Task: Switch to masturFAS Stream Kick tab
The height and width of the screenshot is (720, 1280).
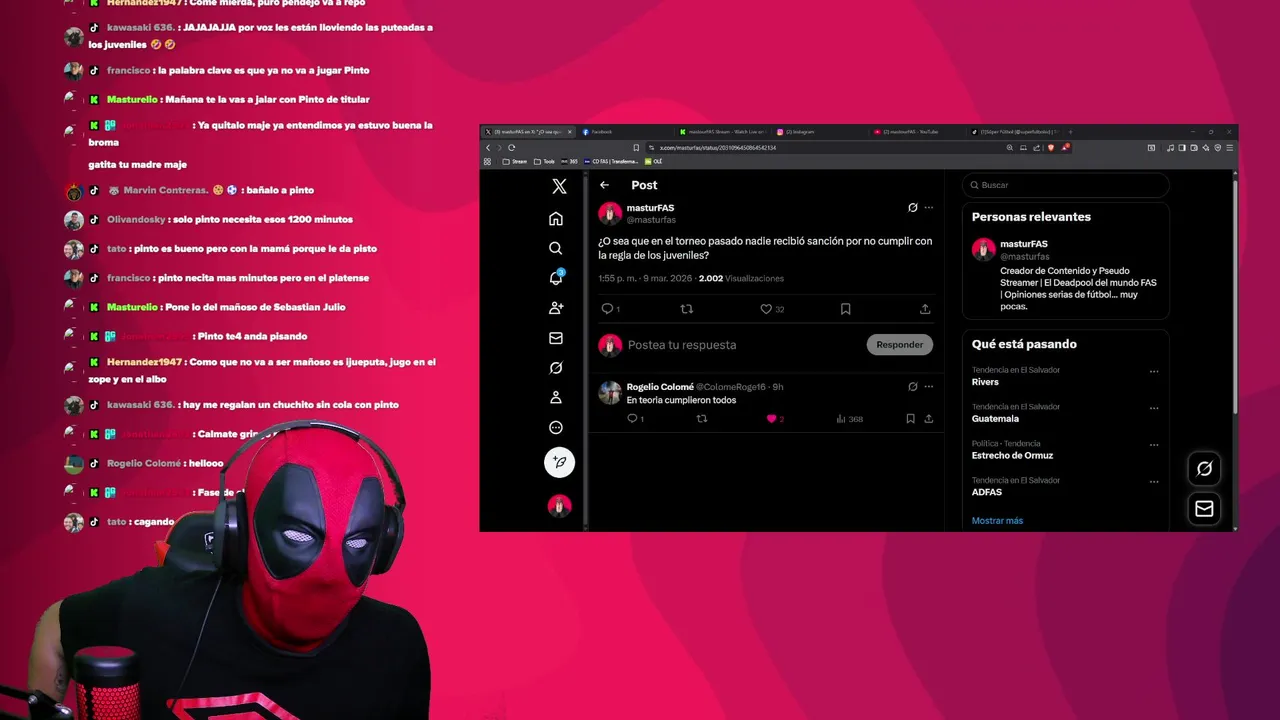Action: tap(722, 132)
